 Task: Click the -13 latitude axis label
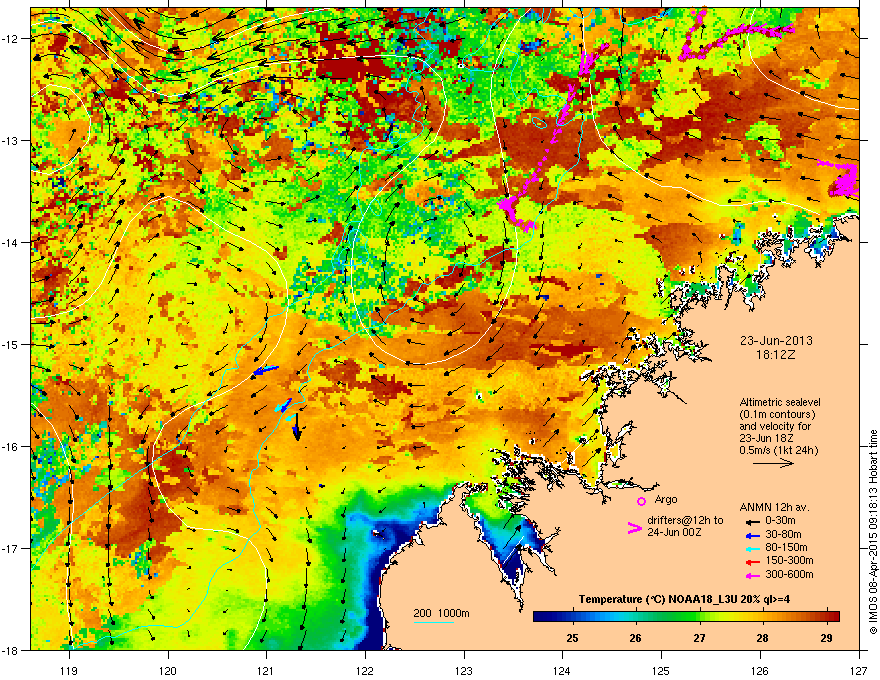point(11,140)
